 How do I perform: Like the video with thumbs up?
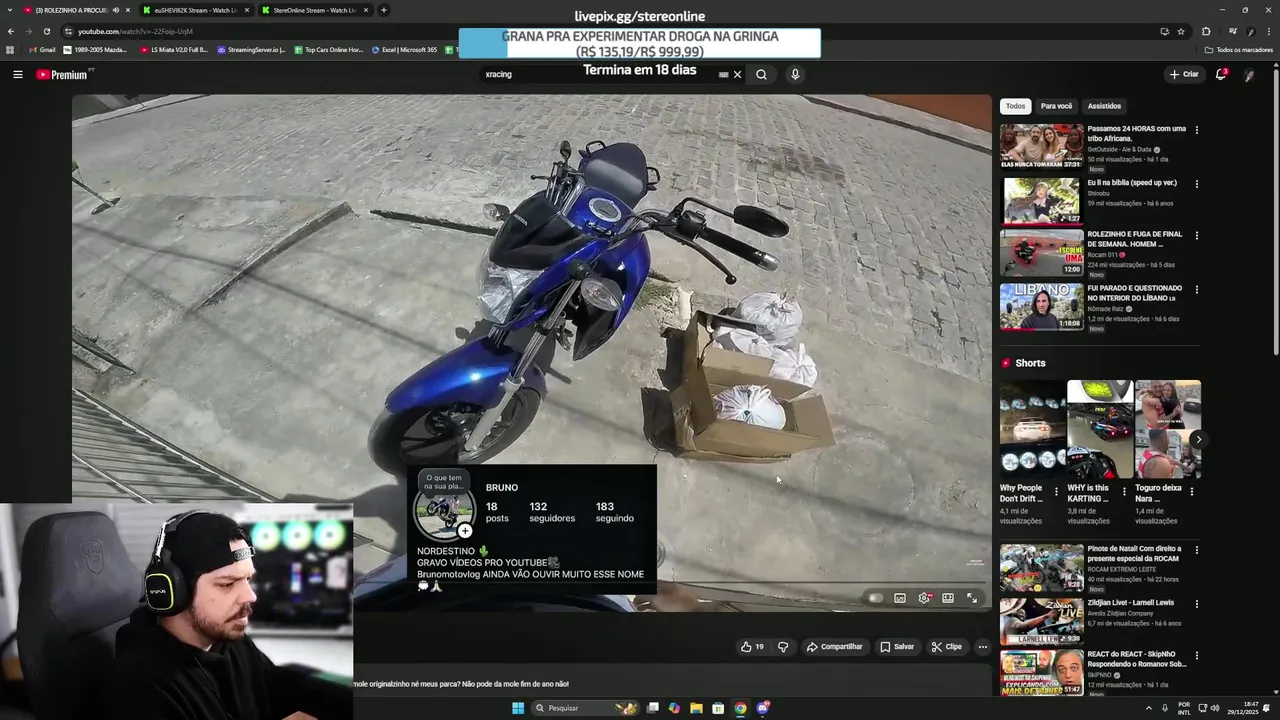752,647
